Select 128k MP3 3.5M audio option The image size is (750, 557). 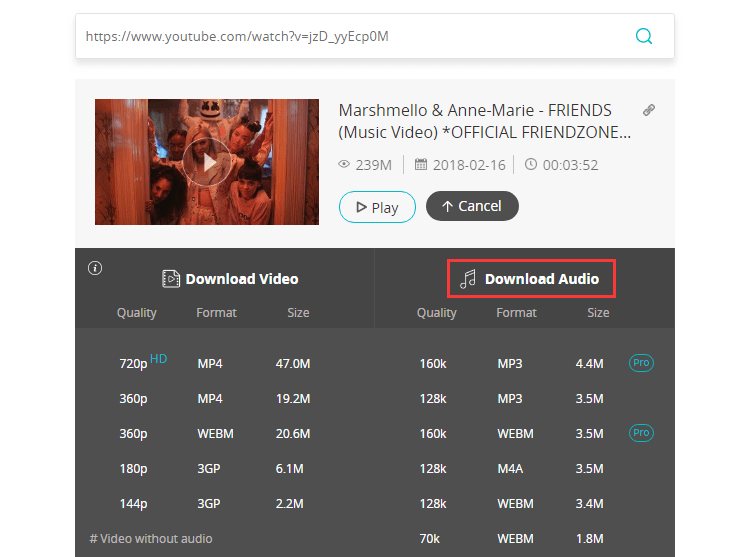coord(511,399)
